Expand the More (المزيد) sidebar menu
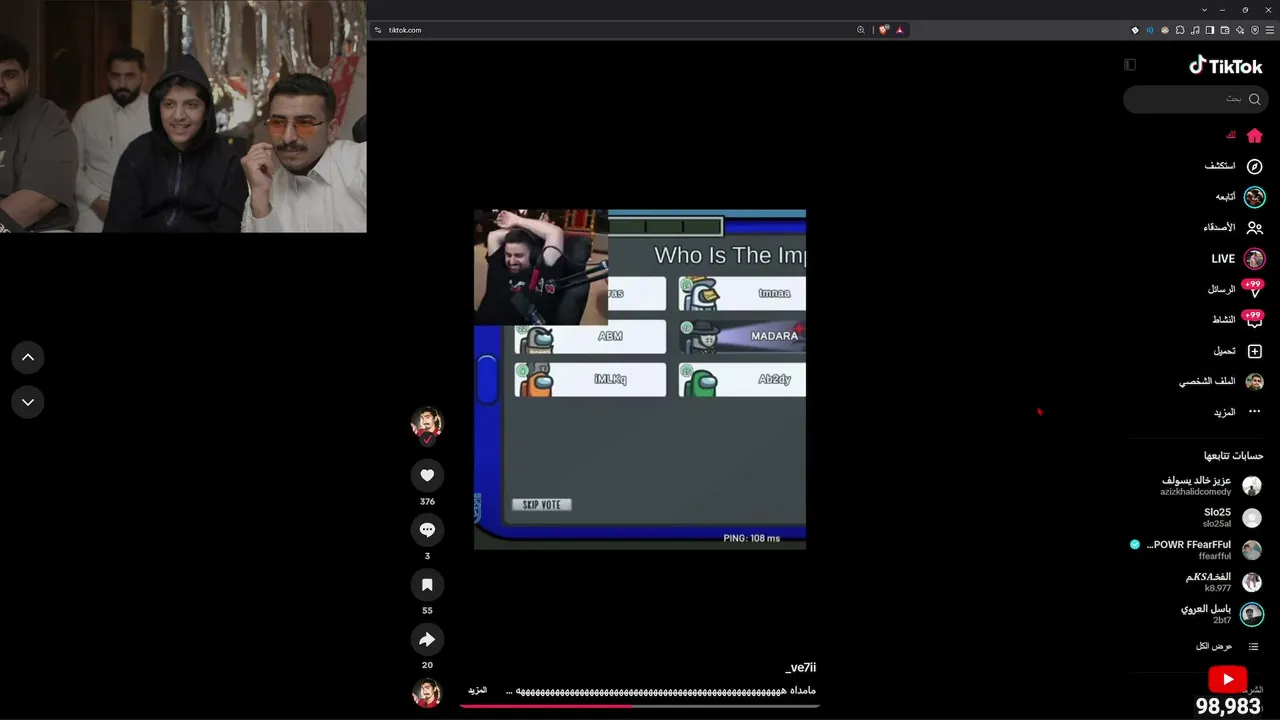The width and height of the screenshot is (1280, 720). (x=1238, y=412)
